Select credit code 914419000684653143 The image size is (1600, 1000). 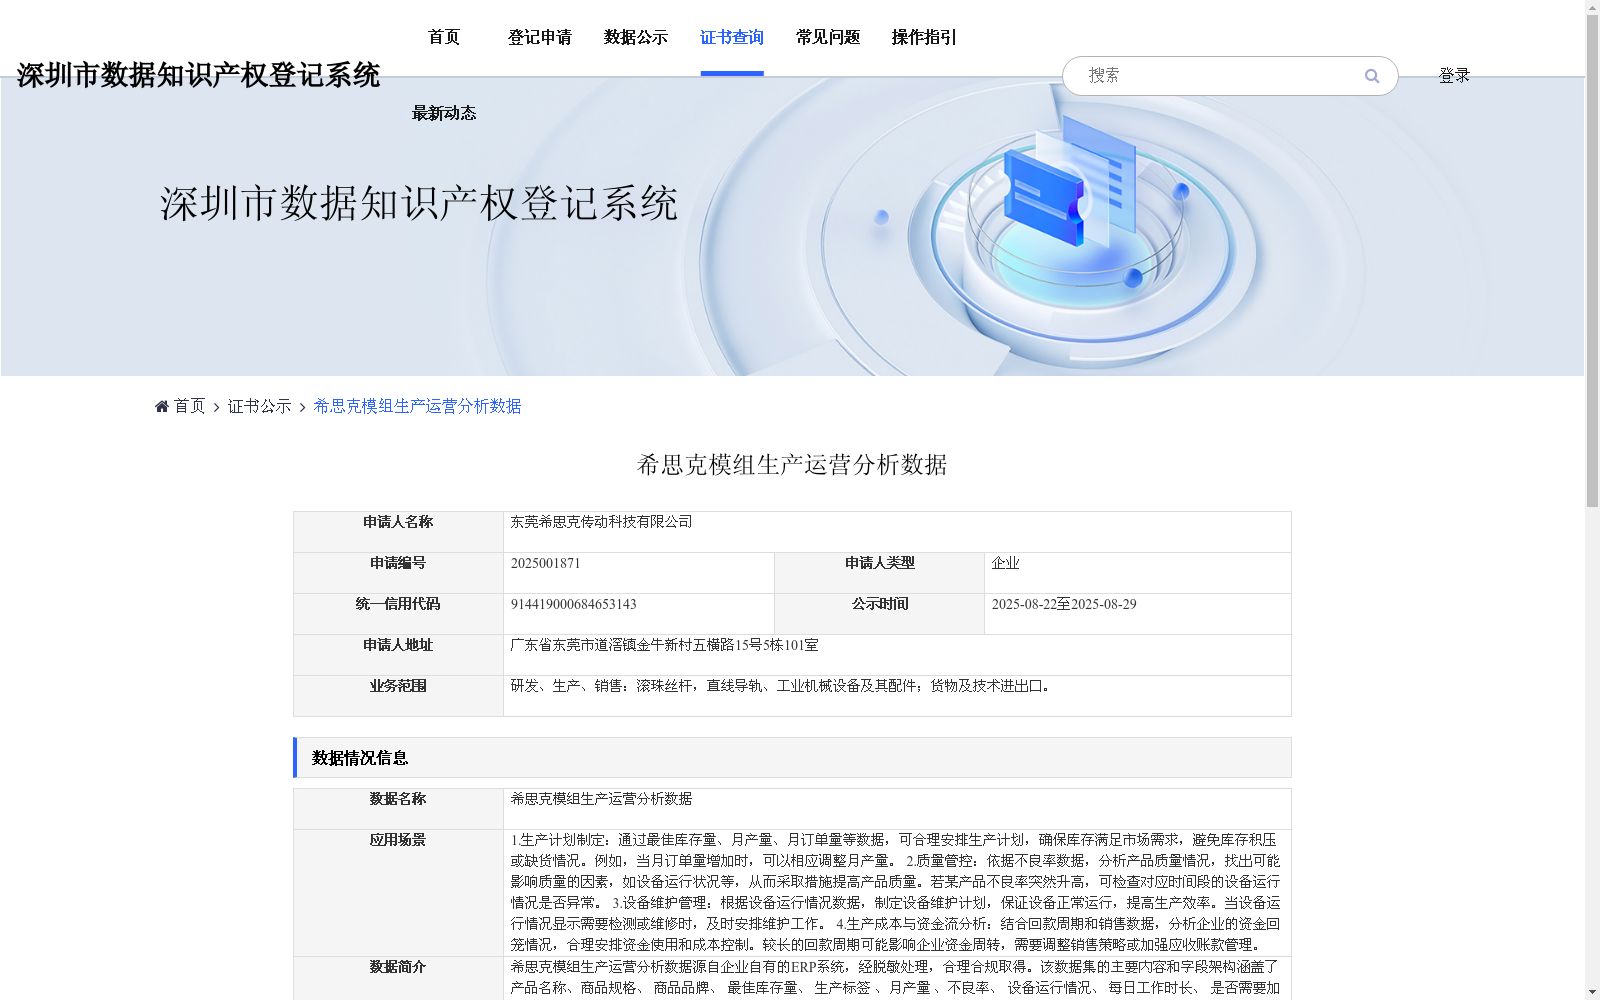(x=573, y=604)
